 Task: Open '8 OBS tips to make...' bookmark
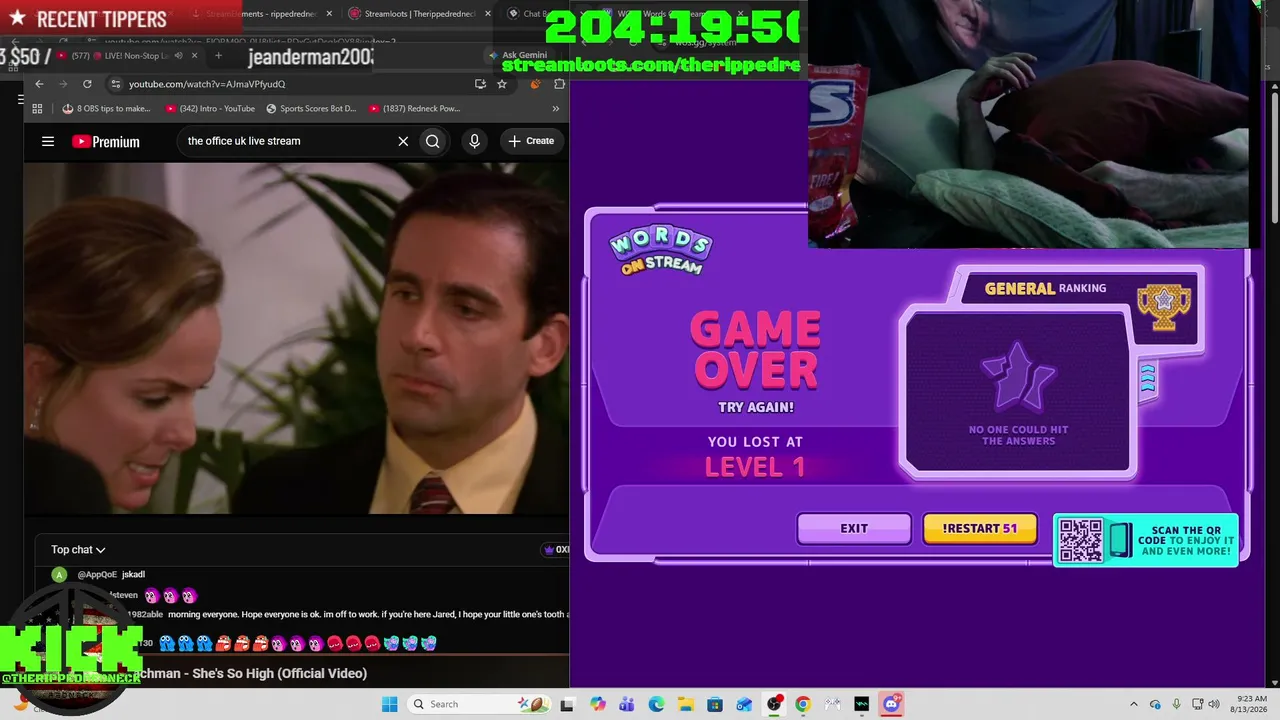point(107,109)
